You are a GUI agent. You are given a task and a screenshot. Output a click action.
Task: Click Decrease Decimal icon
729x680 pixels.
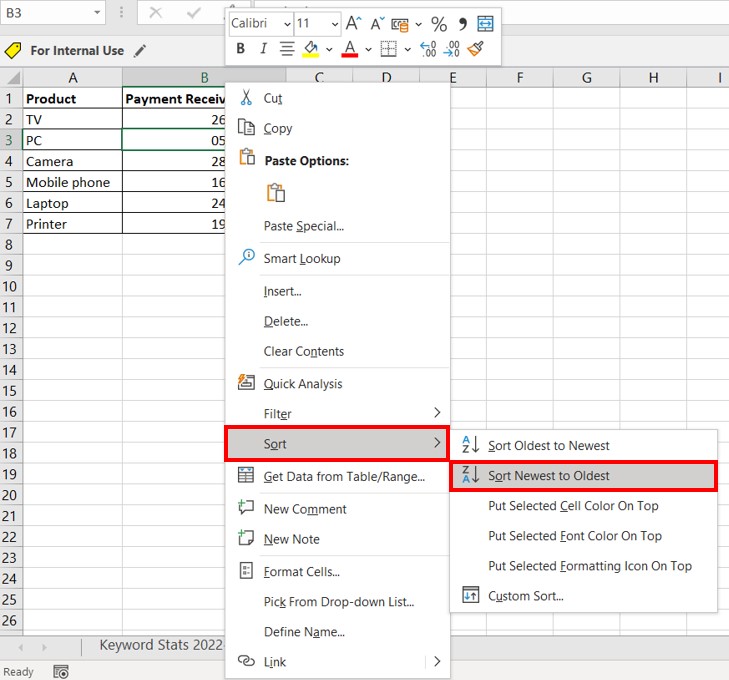[452, 49]
